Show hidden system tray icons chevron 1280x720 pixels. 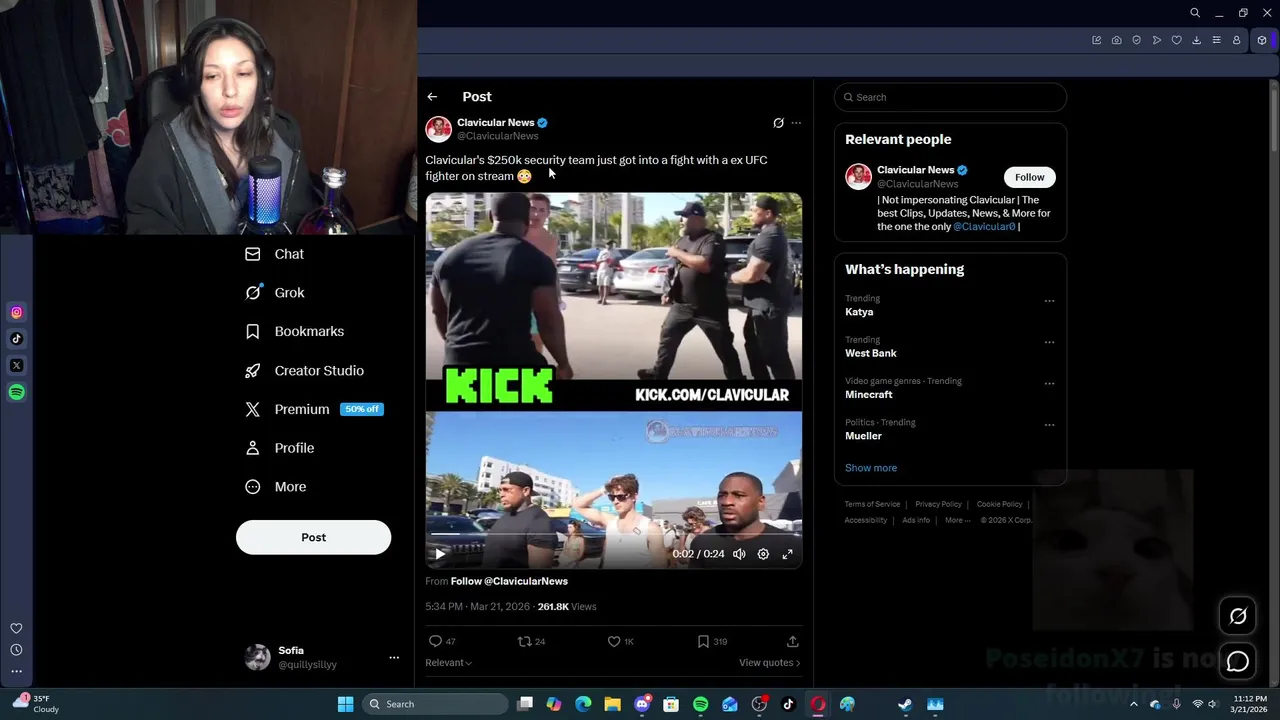[x=1133, y=704]
